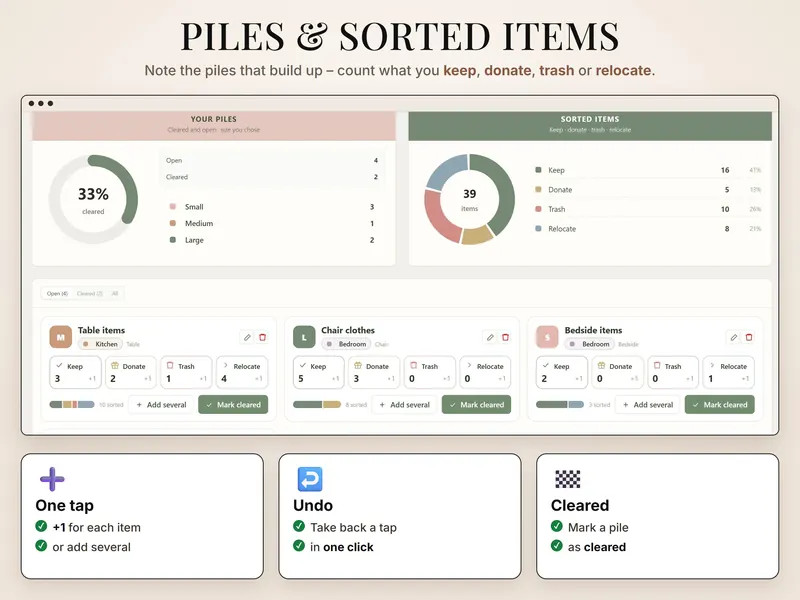Switch to the Open (4) tab
This screenshot has height=600, width=800.
coord(57,293)
